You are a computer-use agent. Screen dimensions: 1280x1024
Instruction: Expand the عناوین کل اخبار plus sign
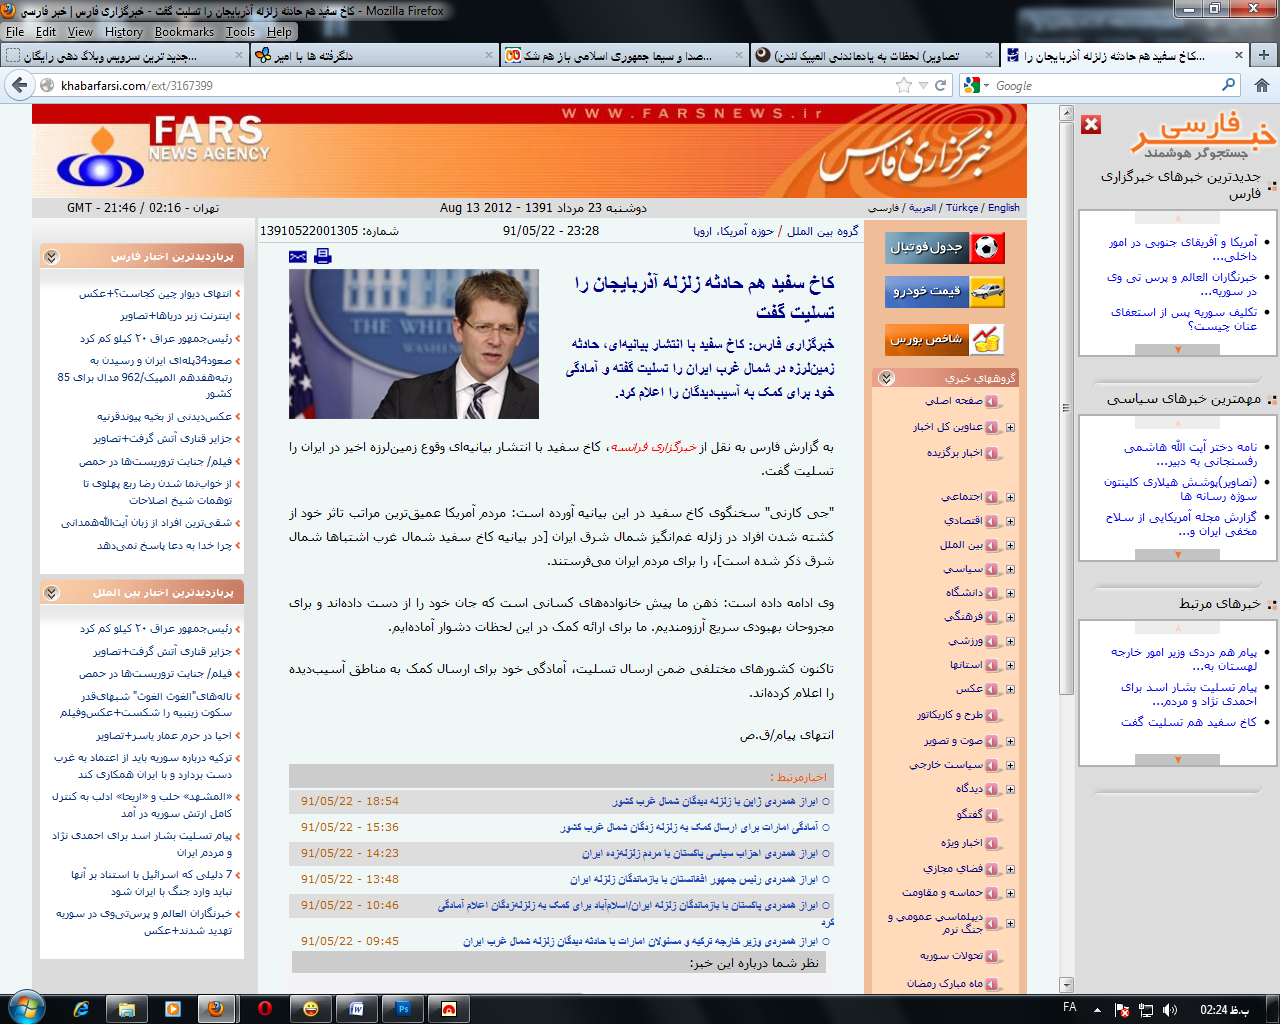(x=1010, y=427)
